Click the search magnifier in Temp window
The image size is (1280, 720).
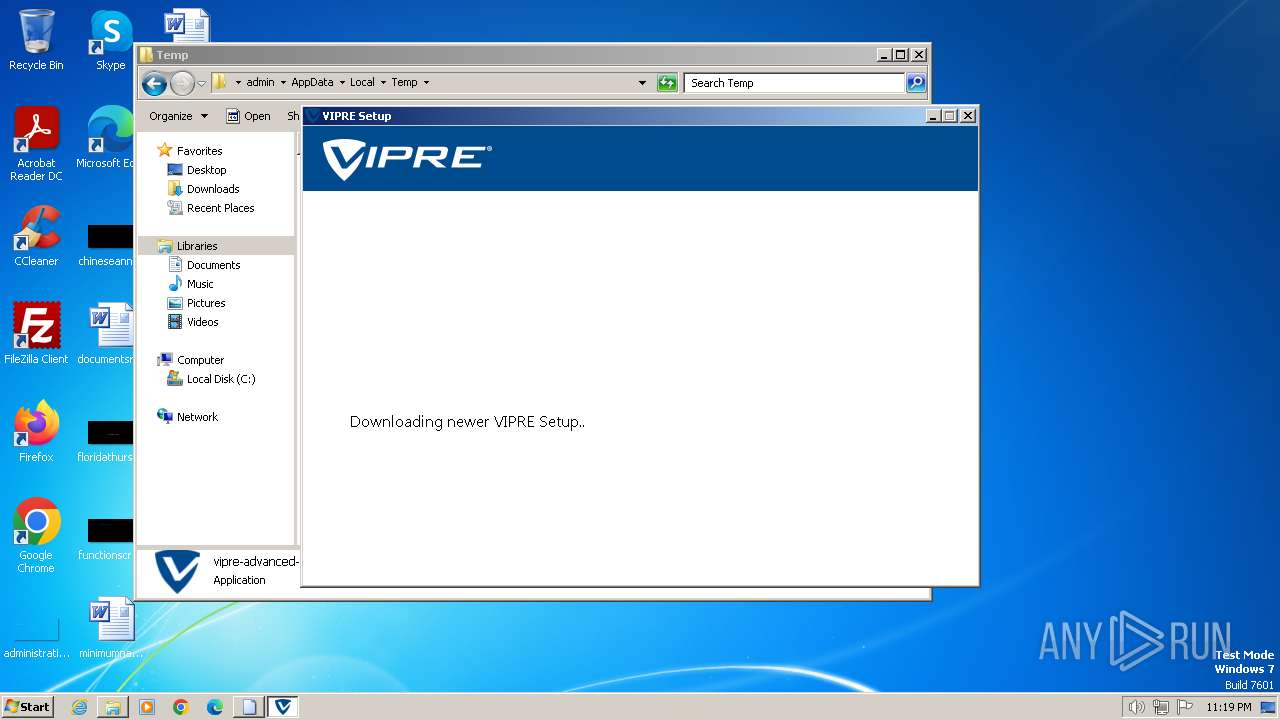pos(916,83)
